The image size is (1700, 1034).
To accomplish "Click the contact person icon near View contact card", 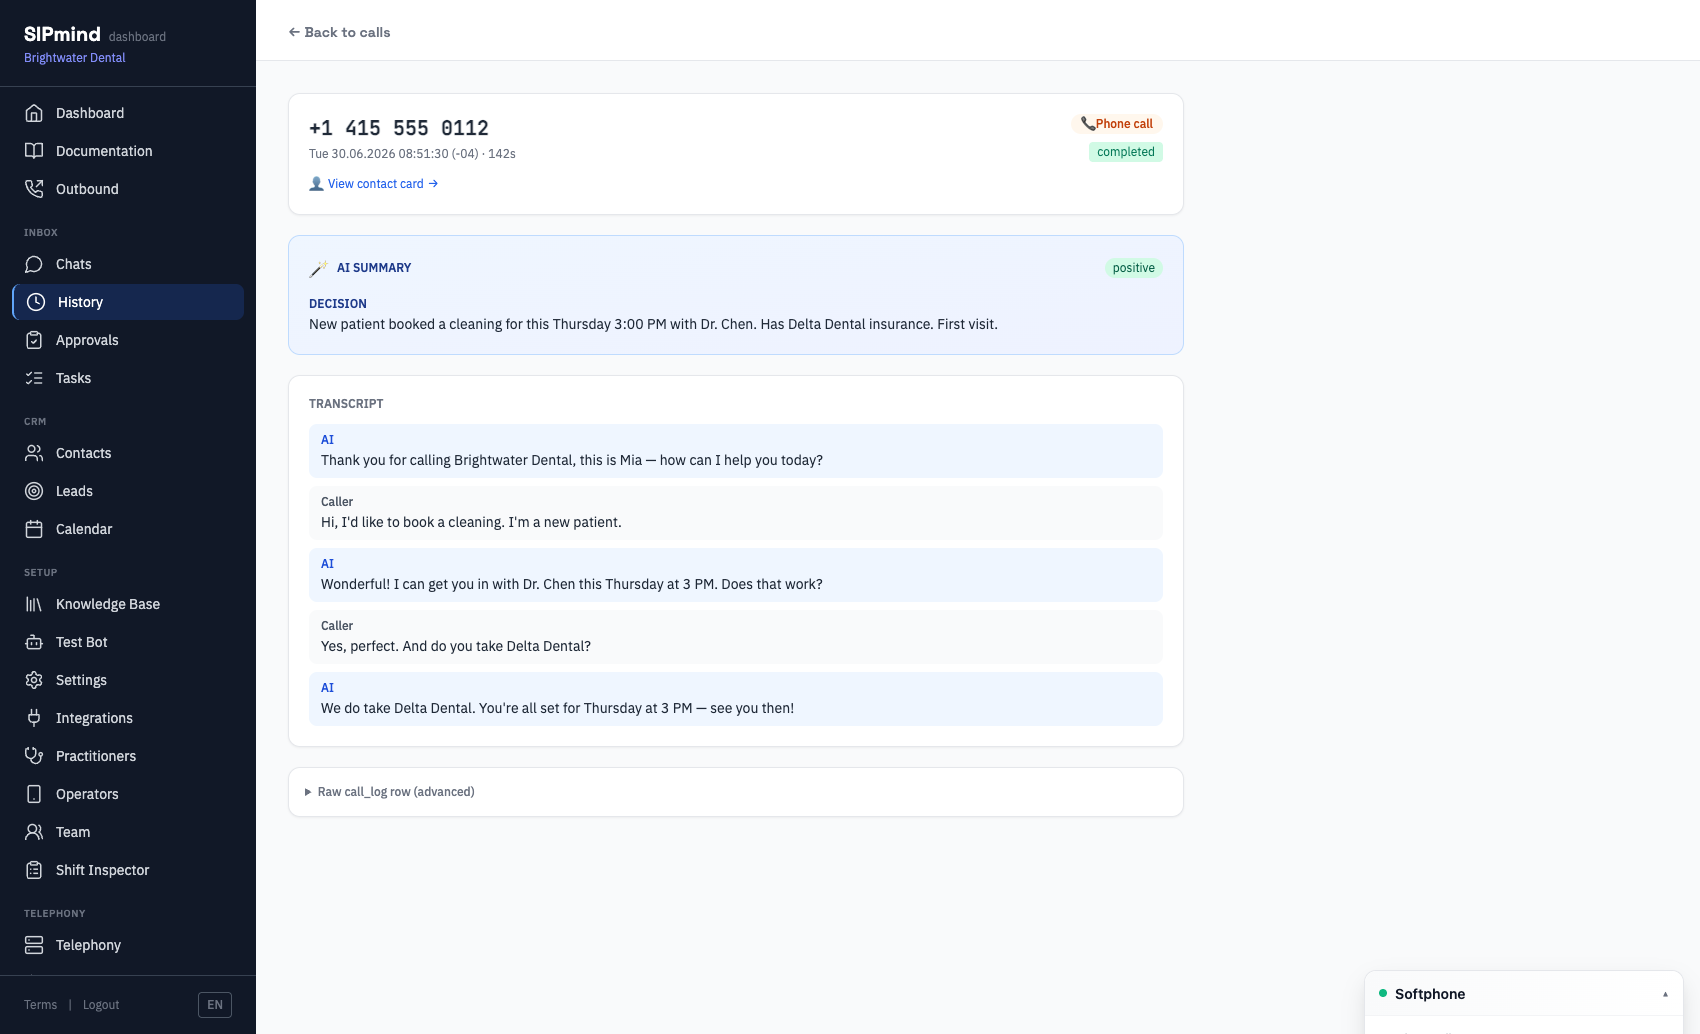I will coord(316,184).
